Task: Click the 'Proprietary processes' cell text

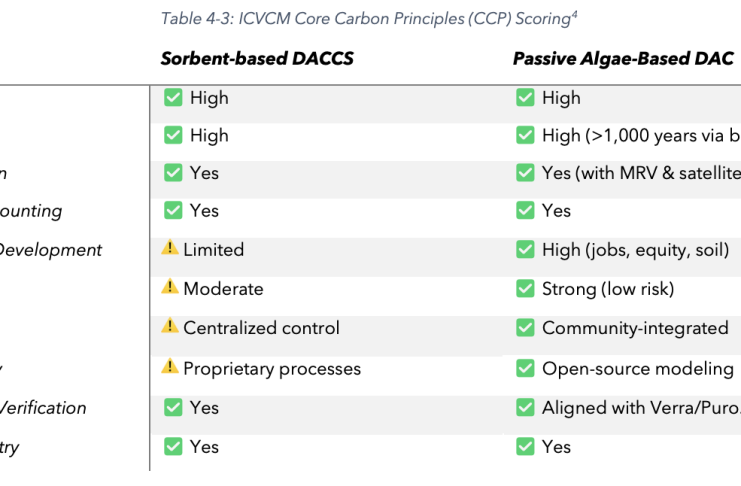Action: [272, 368]
